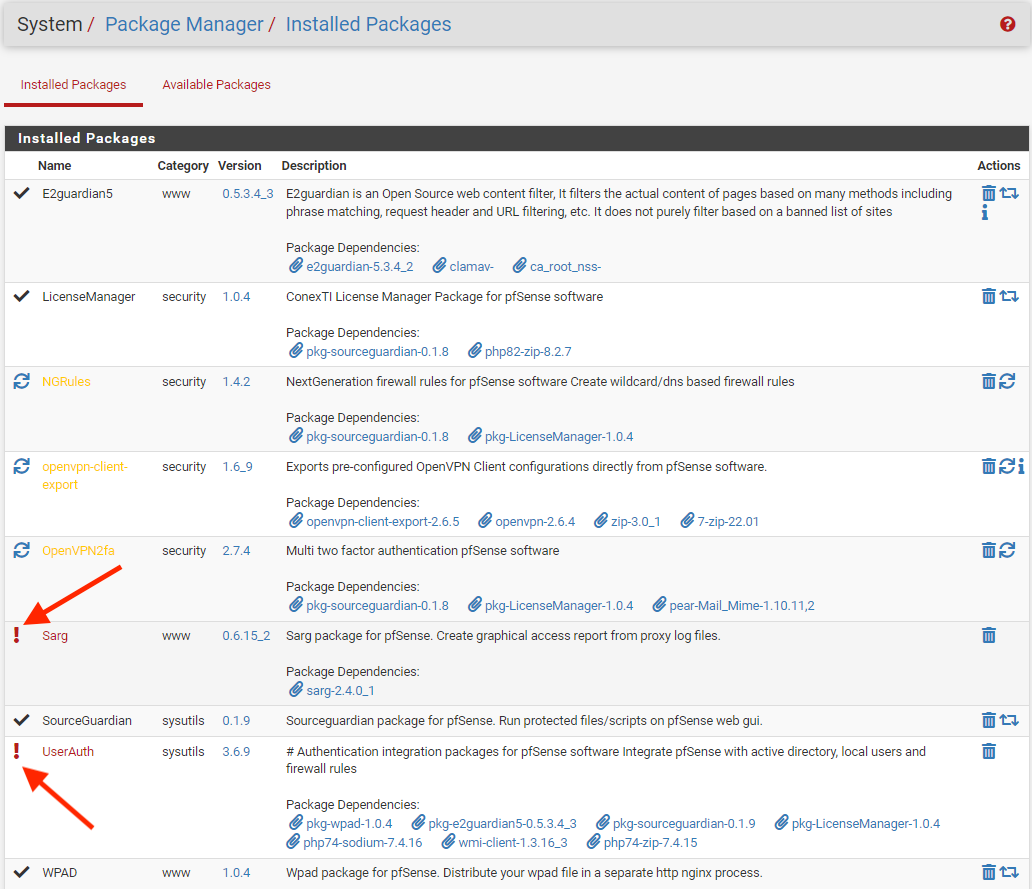Update the NGRules package in the Actions column

pyautogui.click(x=1007, y=381)
